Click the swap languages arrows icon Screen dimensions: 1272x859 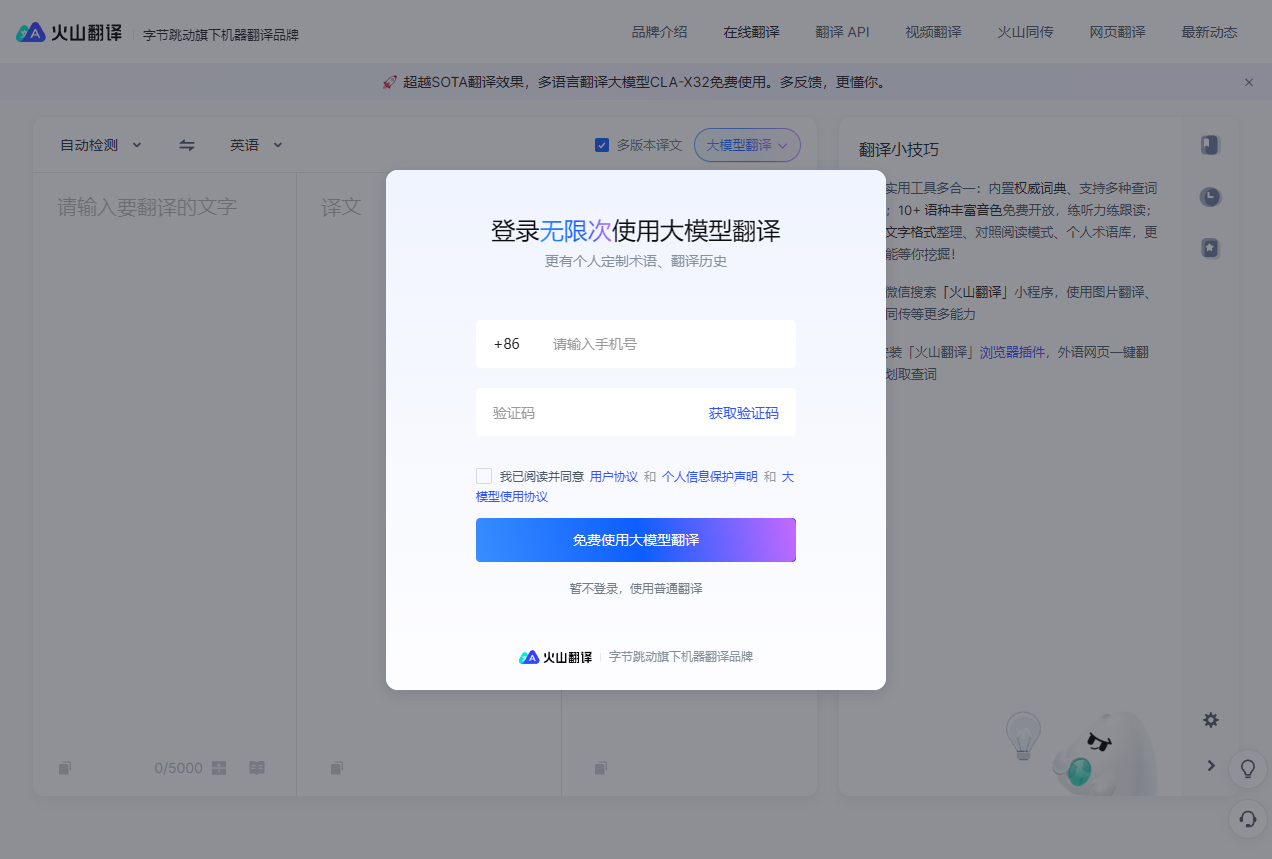pyautogui.click(x=186, y=144)
